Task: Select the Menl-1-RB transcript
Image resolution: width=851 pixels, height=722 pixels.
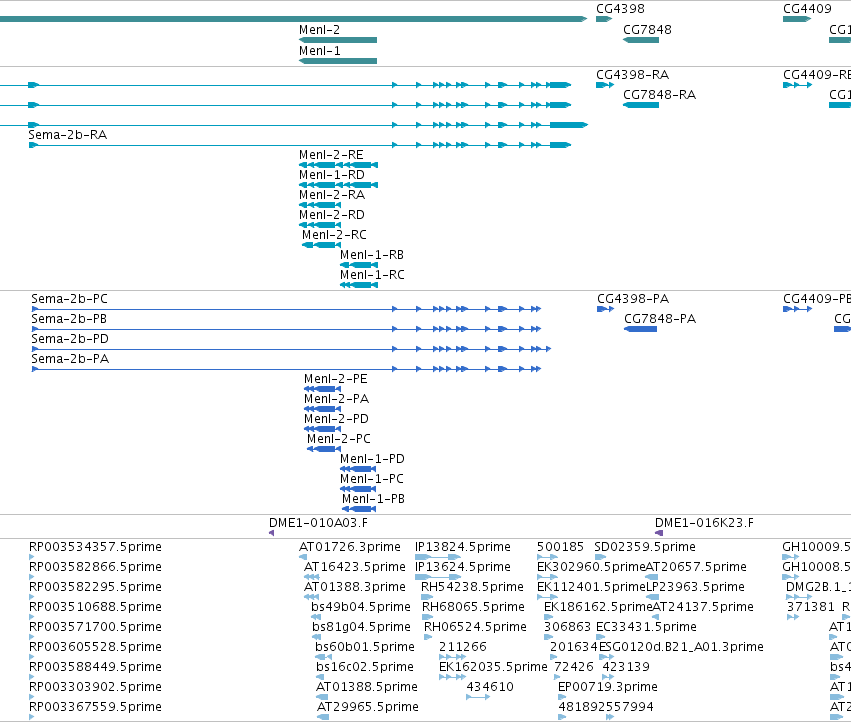Action: click(x=359, y=265)
